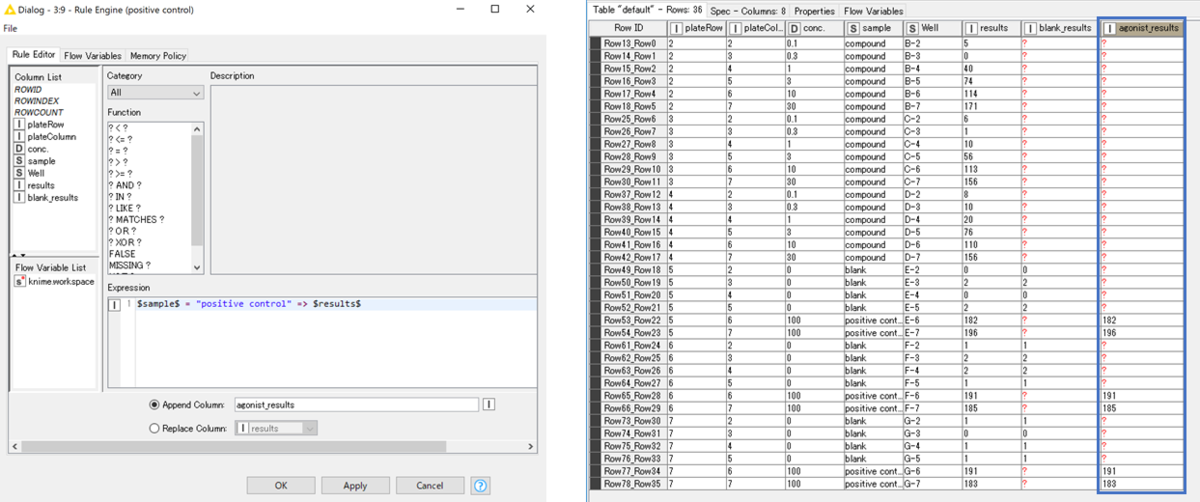Select the '? OR ?' function
Screen dimensions: 1200x502
[121, 231]
